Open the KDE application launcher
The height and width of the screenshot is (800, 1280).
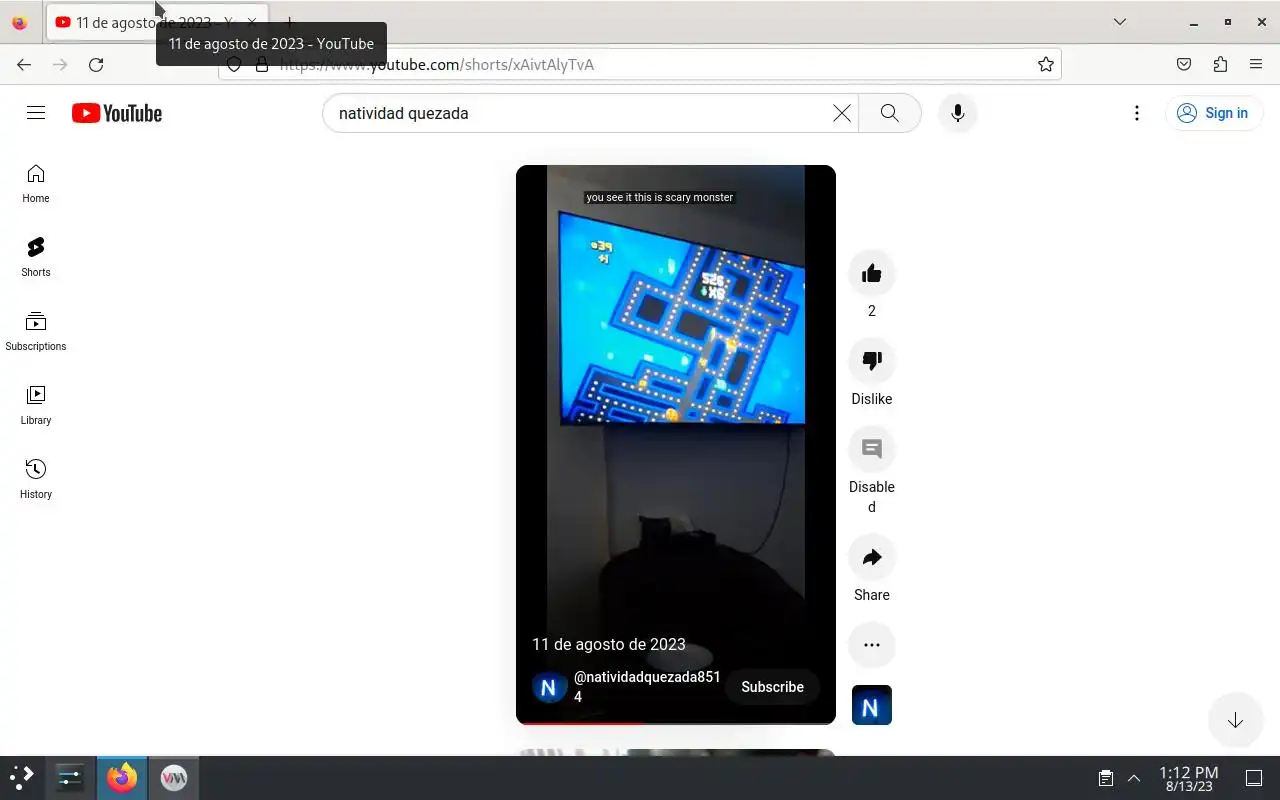pos(22,777)
